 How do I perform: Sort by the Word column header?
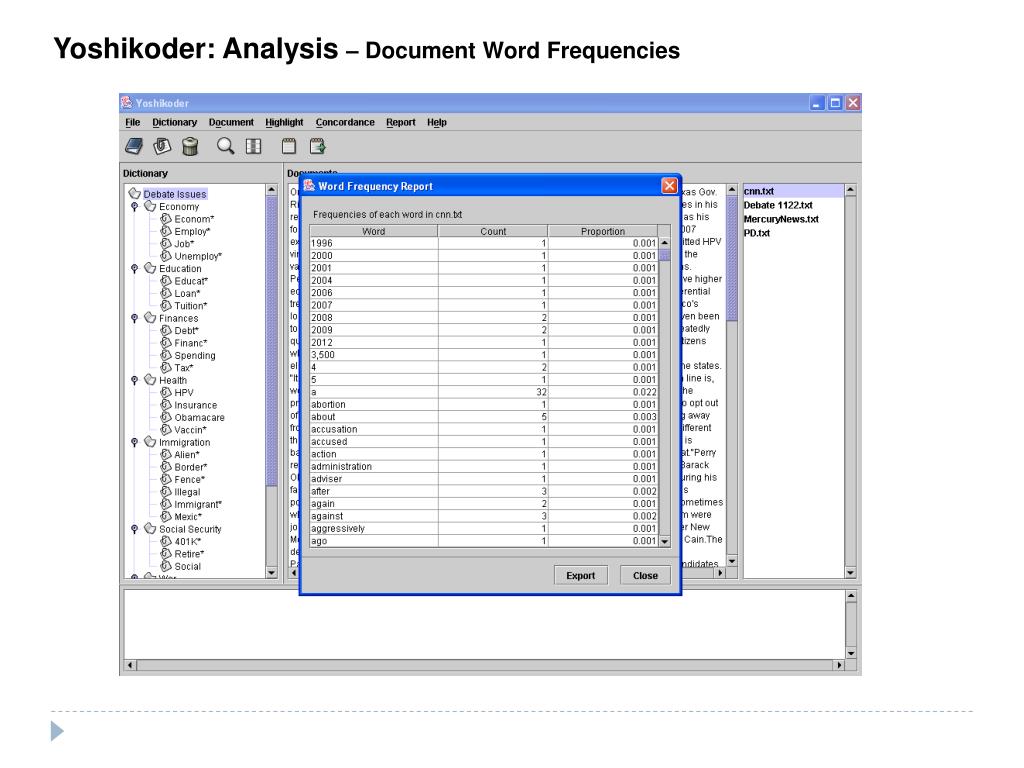pyautogui.click(x=374, y=231)
